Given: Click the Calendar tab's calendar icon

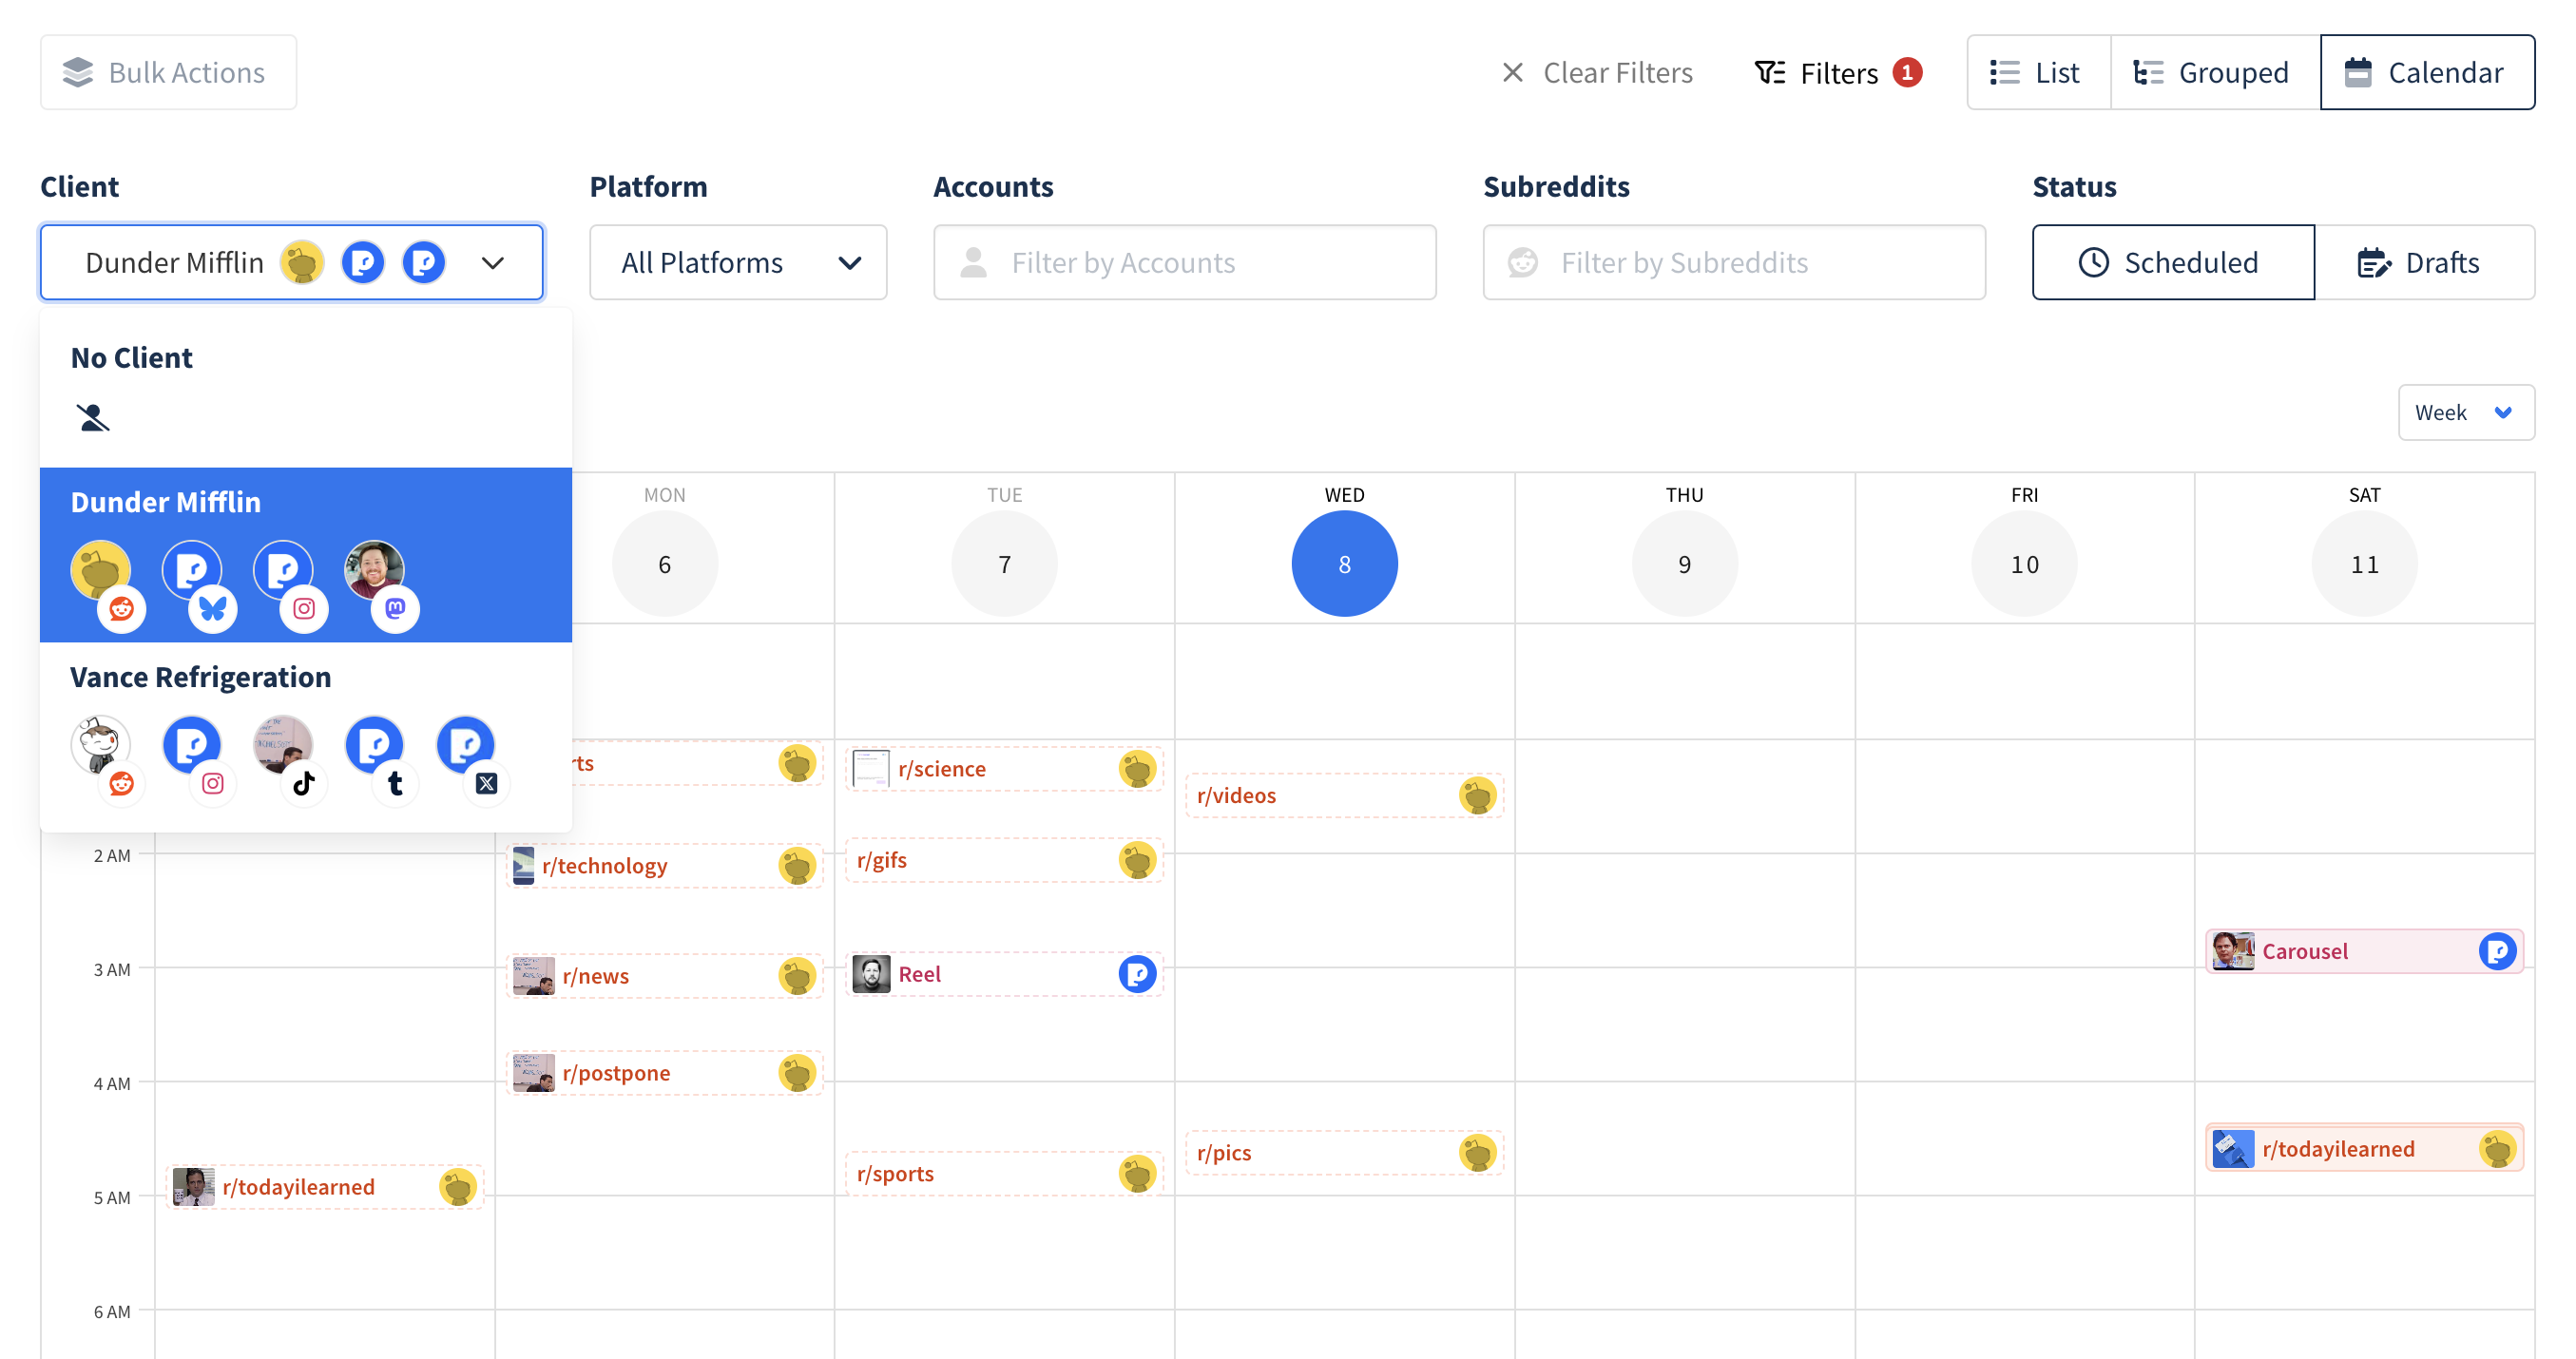Looking at the screenshot, I should pos(2358,72).
